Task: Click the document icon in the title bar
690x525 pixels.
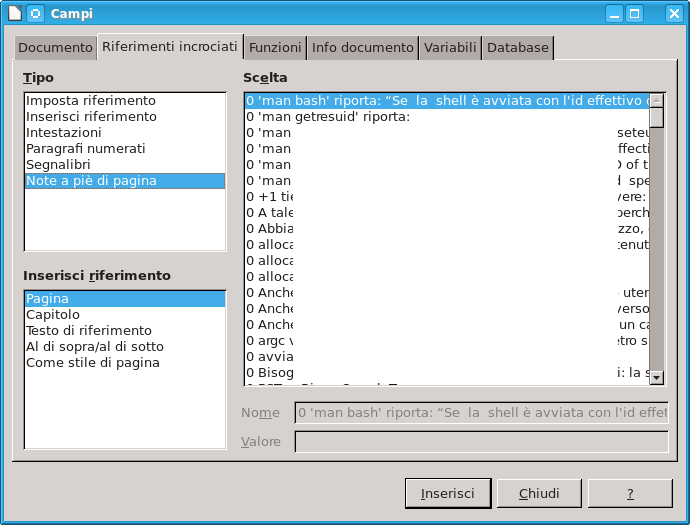Action: (x=13, y=13)
